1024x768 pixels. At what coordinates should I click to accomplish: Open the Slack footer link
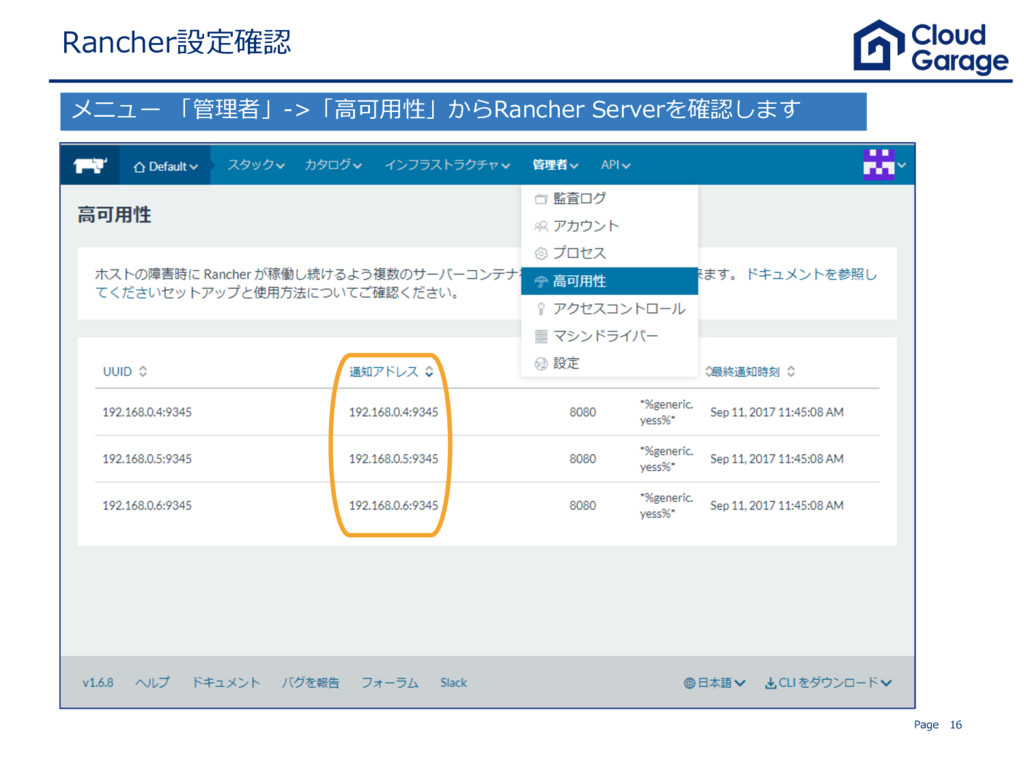coord(453,683)
